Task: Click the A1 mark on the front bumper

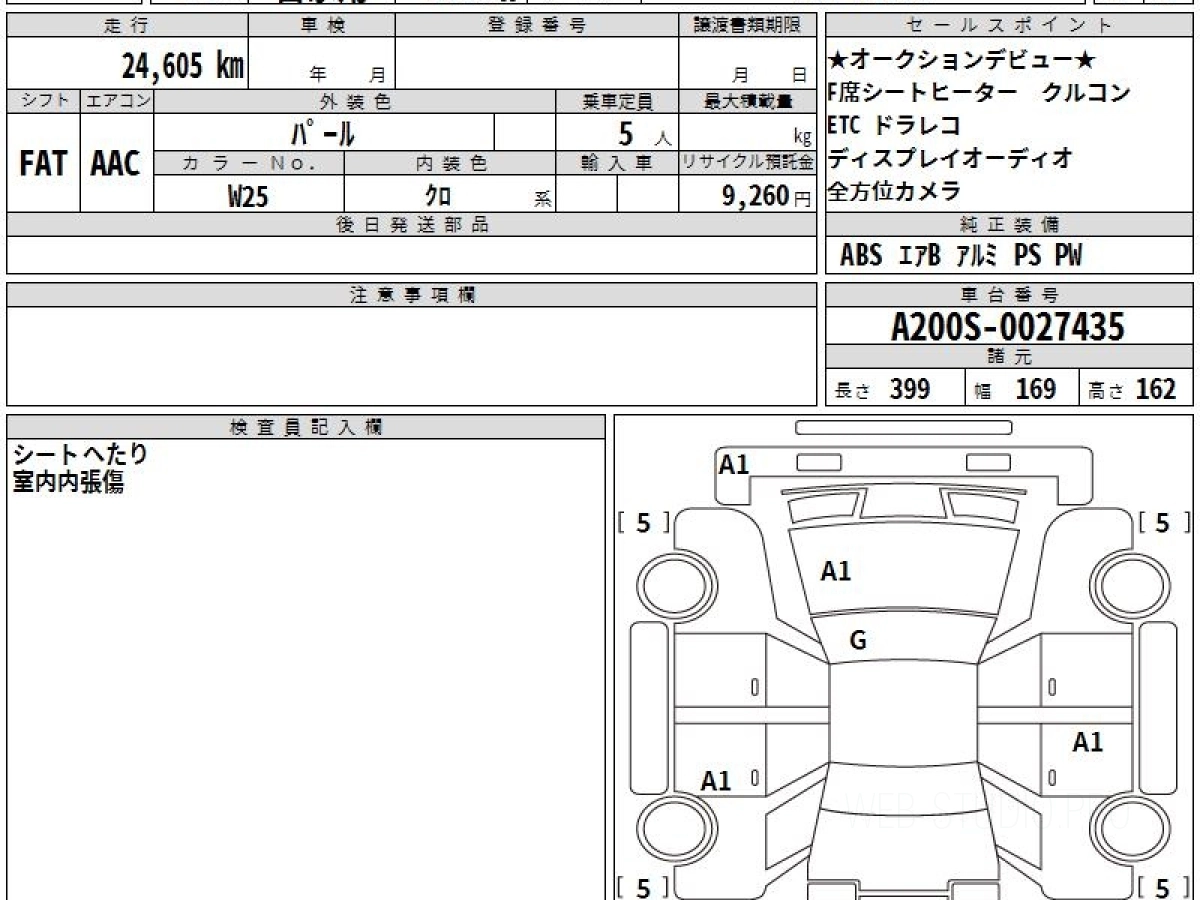Action: pos(734,464)
